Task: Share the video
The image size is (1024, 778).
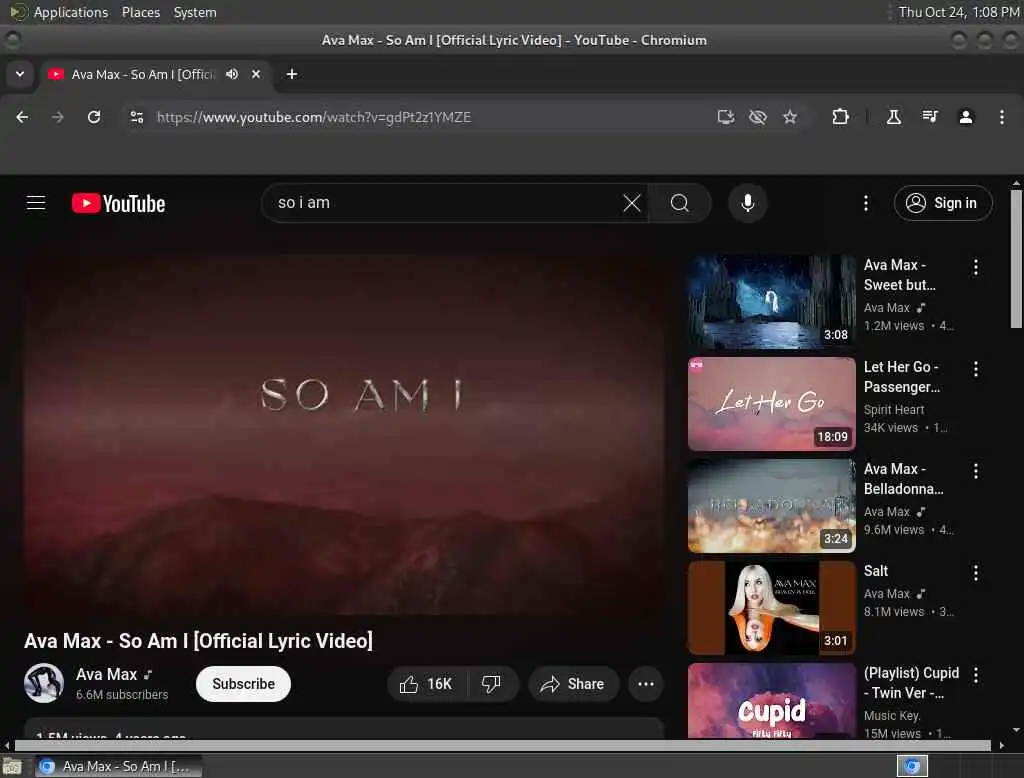Action: tap(572, 684)
